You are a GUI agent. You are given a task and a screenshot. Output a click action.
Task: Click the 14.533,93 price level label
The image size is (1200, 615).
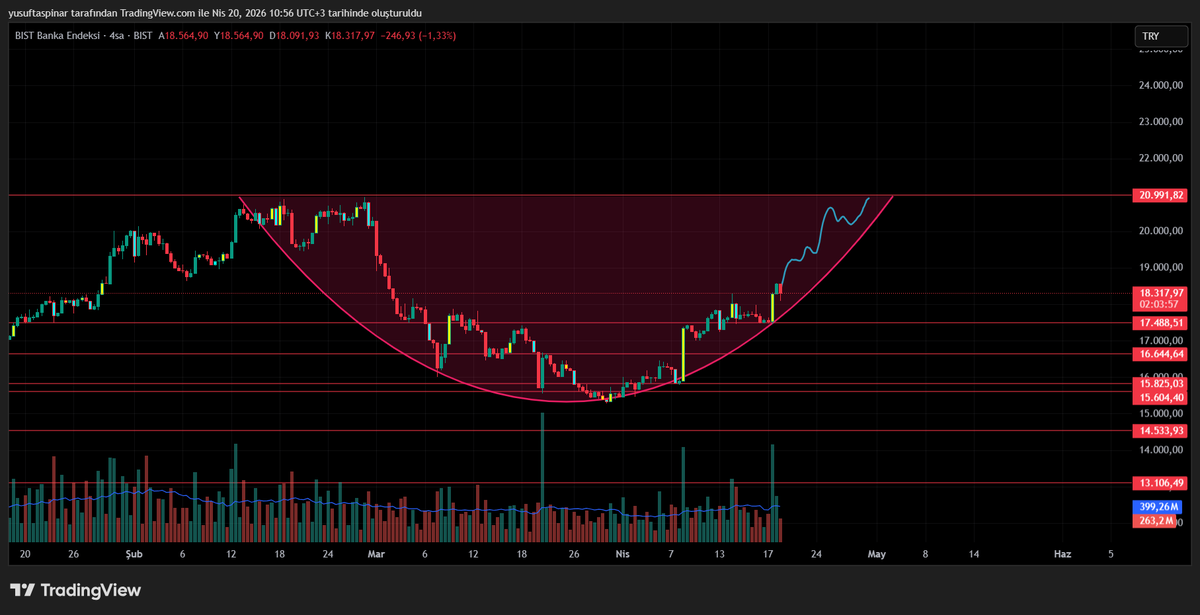(x=1160, y=430)
